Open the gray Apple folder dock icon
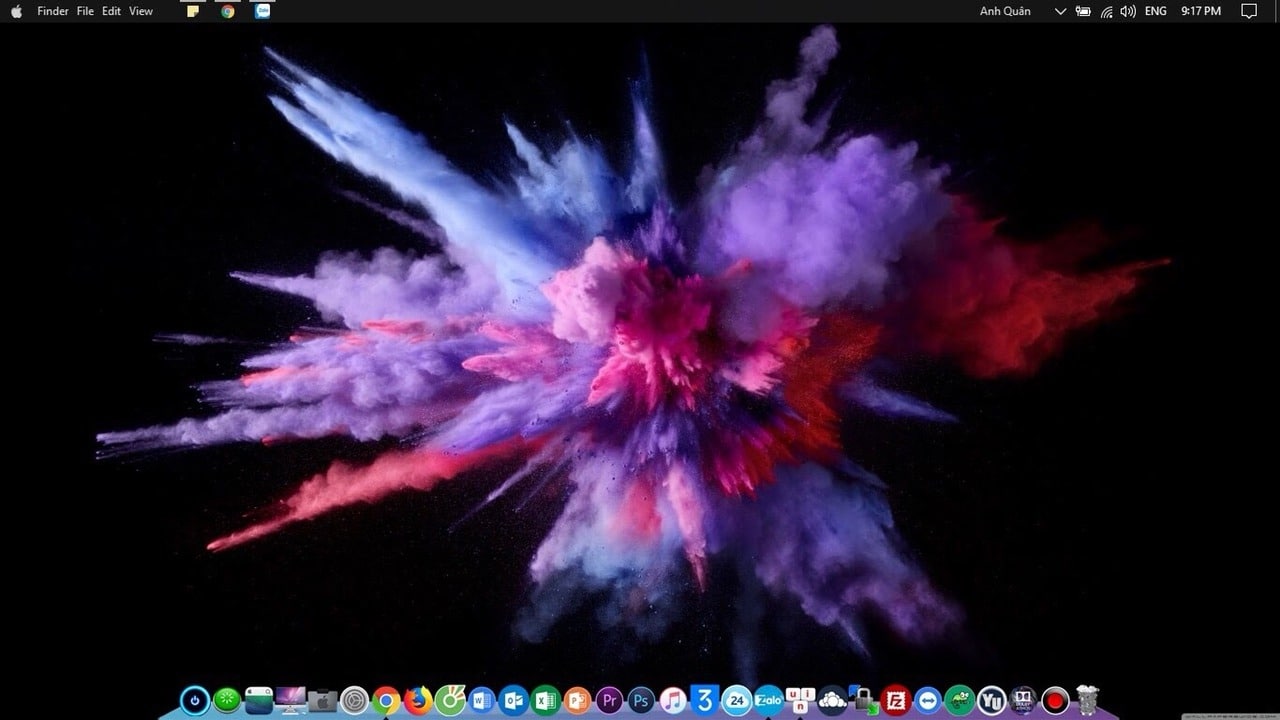This screenshot has height=720, width=1280. [322, 701]
